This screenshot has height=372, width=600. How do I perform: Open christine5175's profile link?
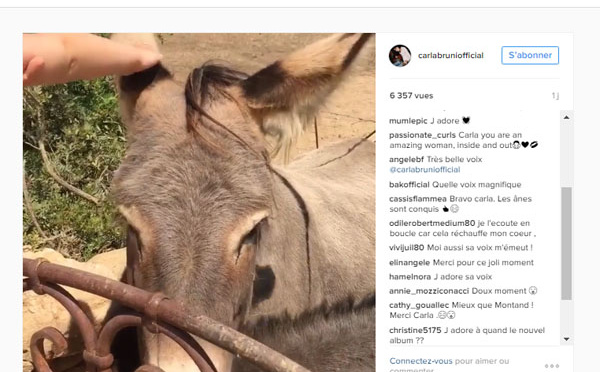coord(415,330)
